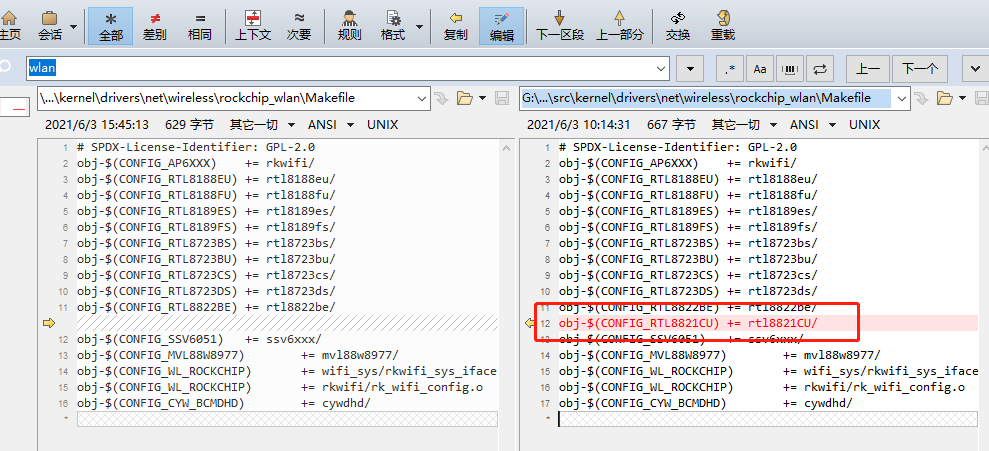989x451 pixels.
Task: Click the 复制 copy toolbar icon
Action: coord(455,26)
